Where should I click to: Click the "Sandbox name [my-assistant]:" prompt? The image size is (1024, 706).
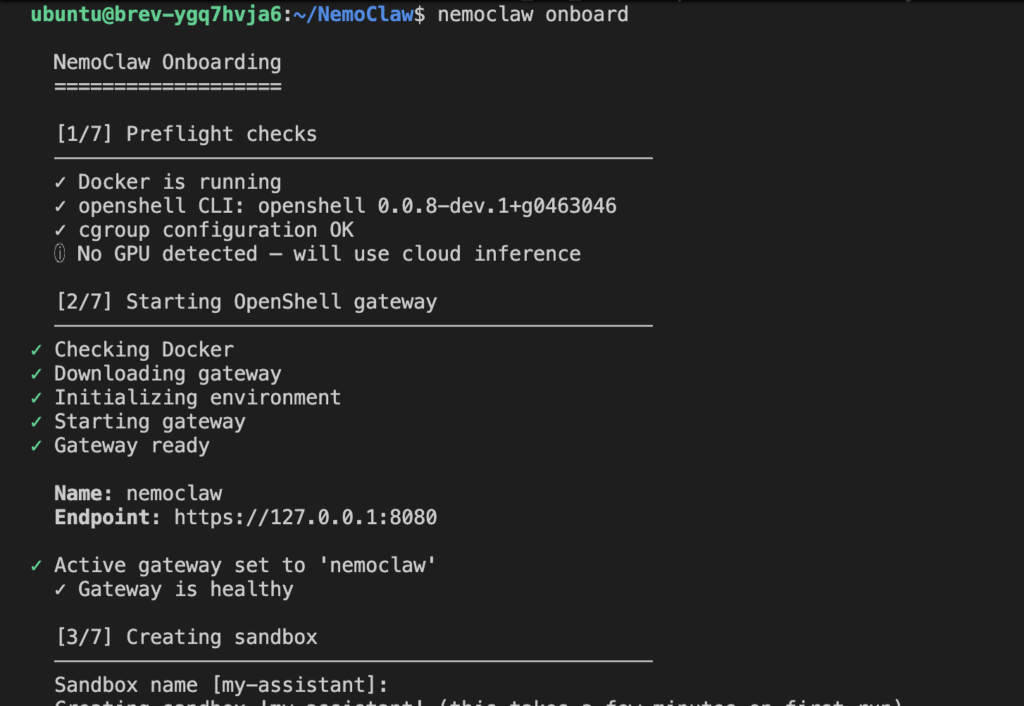coord(220,685)
